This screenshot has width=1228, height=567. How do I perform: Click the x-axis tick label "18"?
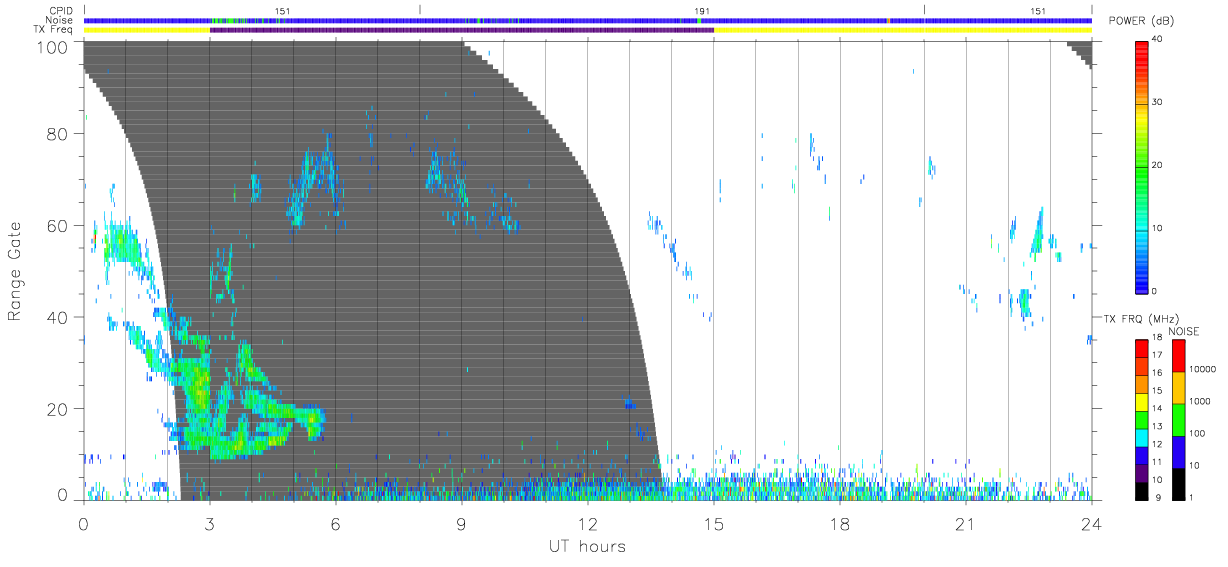point(839,523)
